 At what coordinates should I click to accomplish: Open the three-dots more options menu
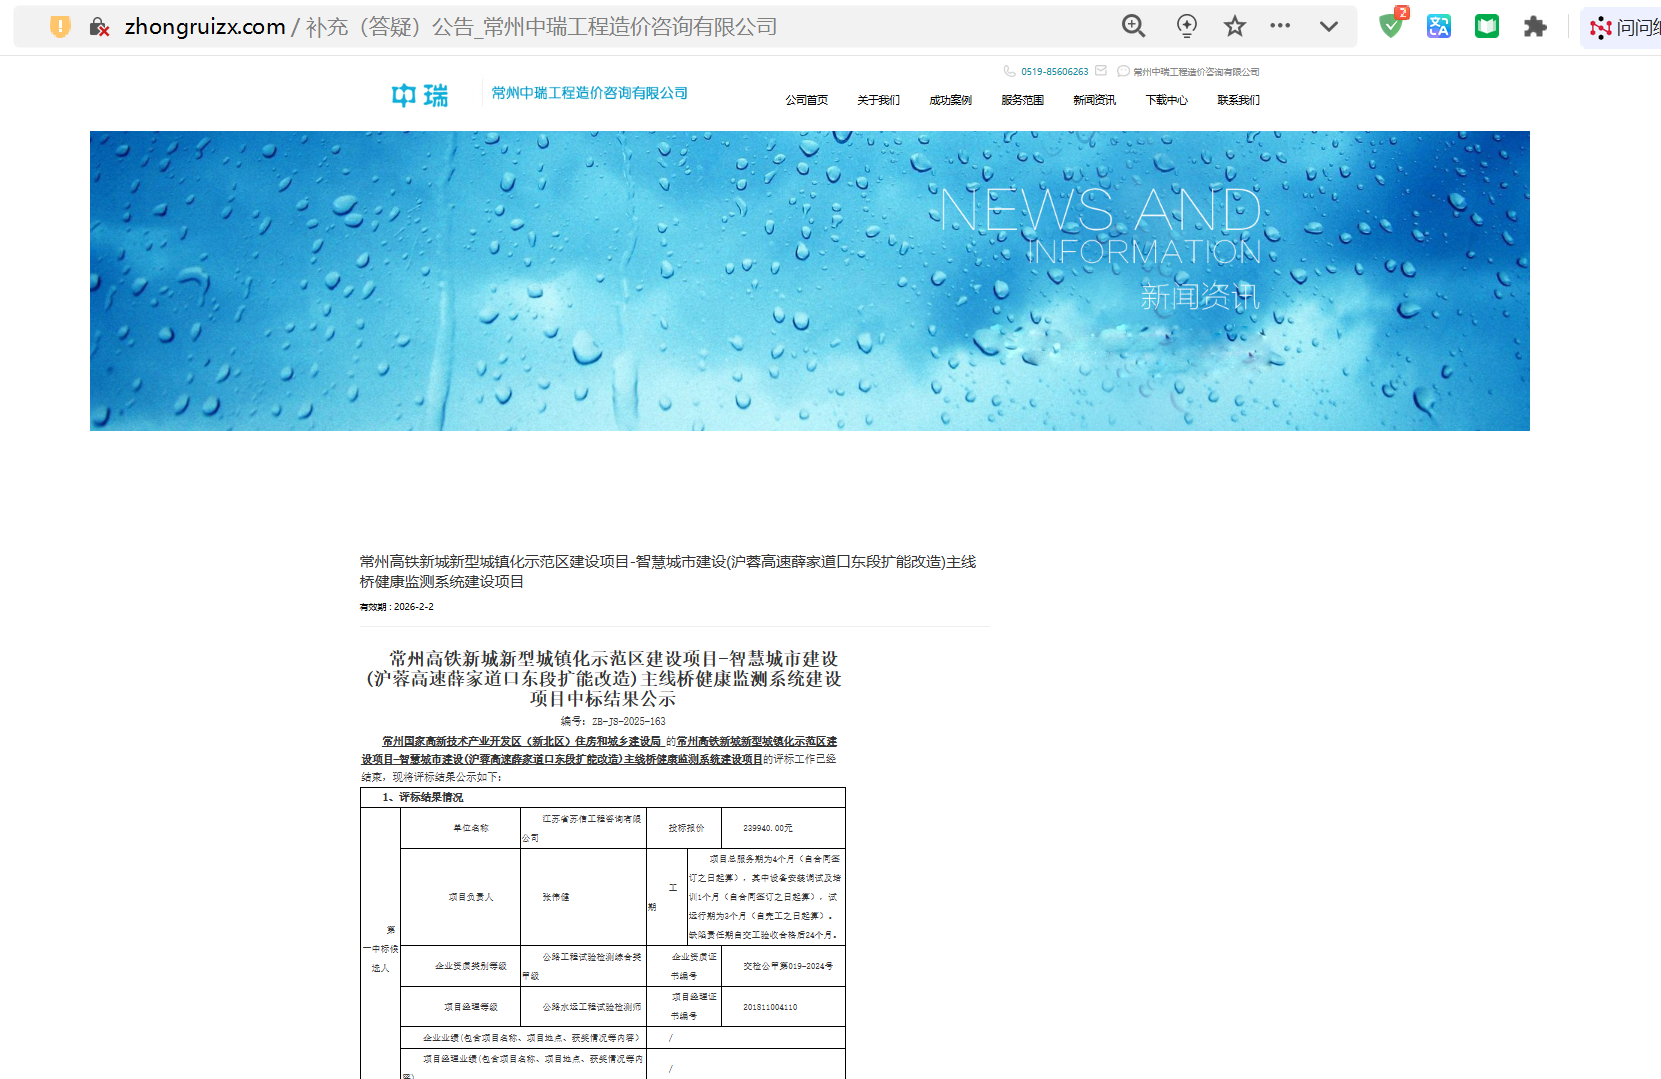(1280, 26)
